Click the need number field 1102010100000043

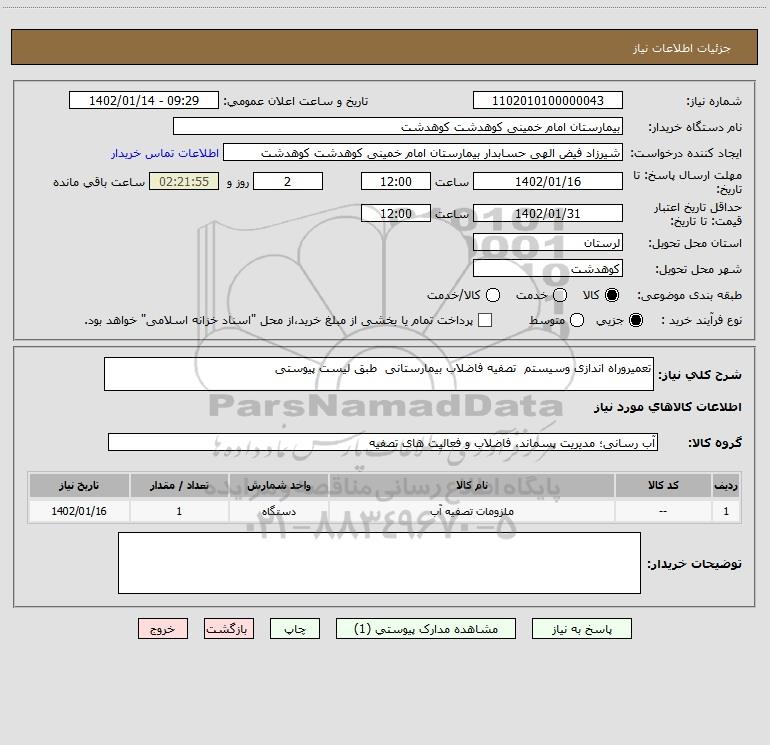click(548, 101)
